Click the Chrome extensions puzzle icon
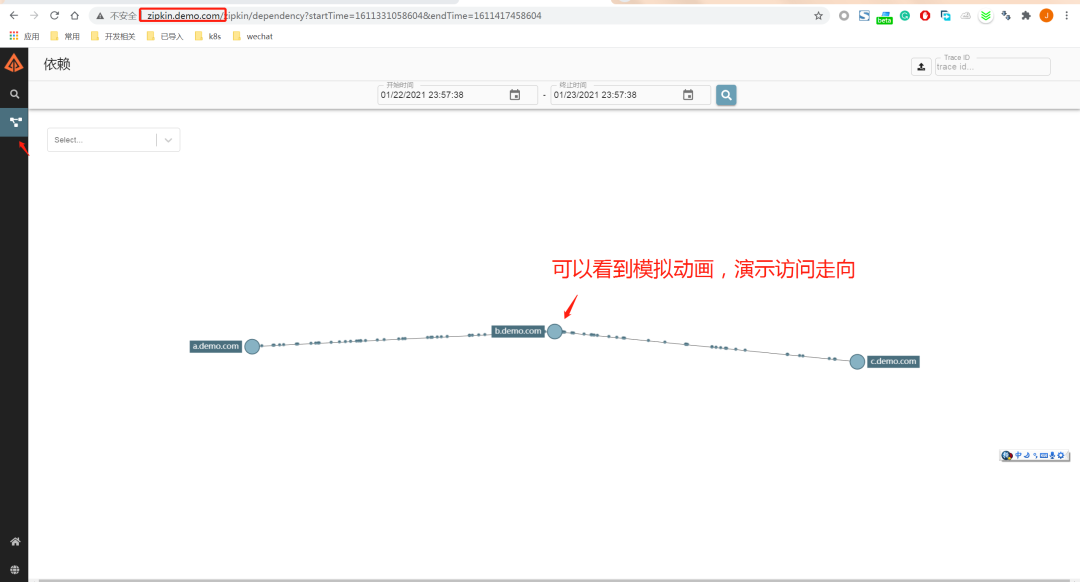 coord(1027,15)
